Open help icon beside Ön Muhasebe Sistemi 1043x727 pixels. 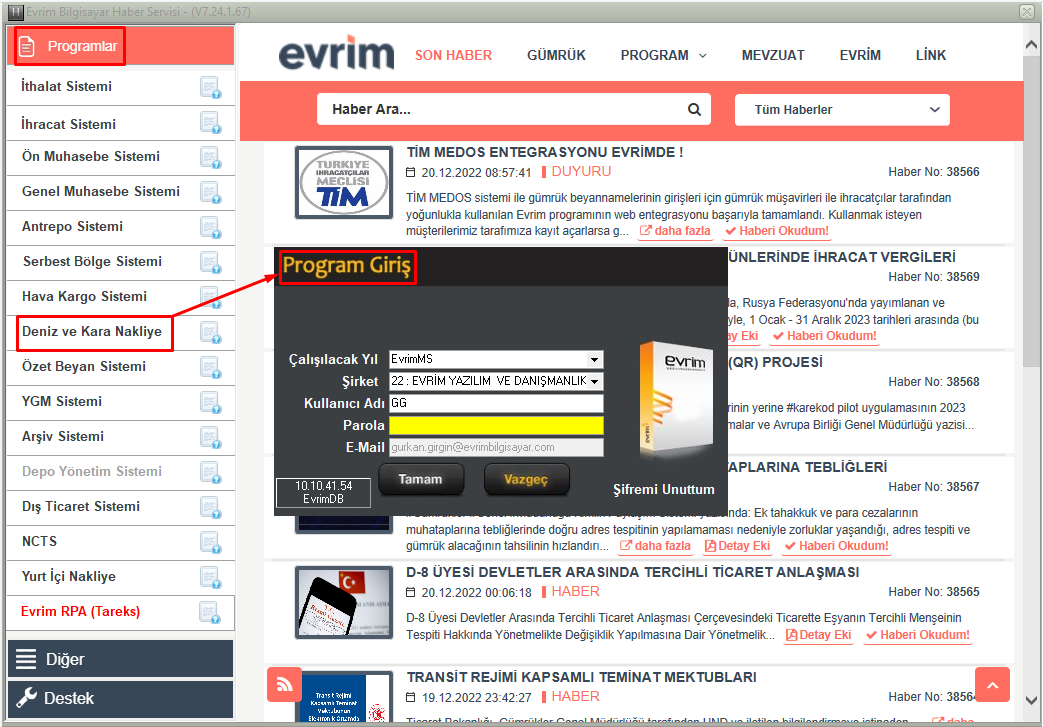point(211,158)
